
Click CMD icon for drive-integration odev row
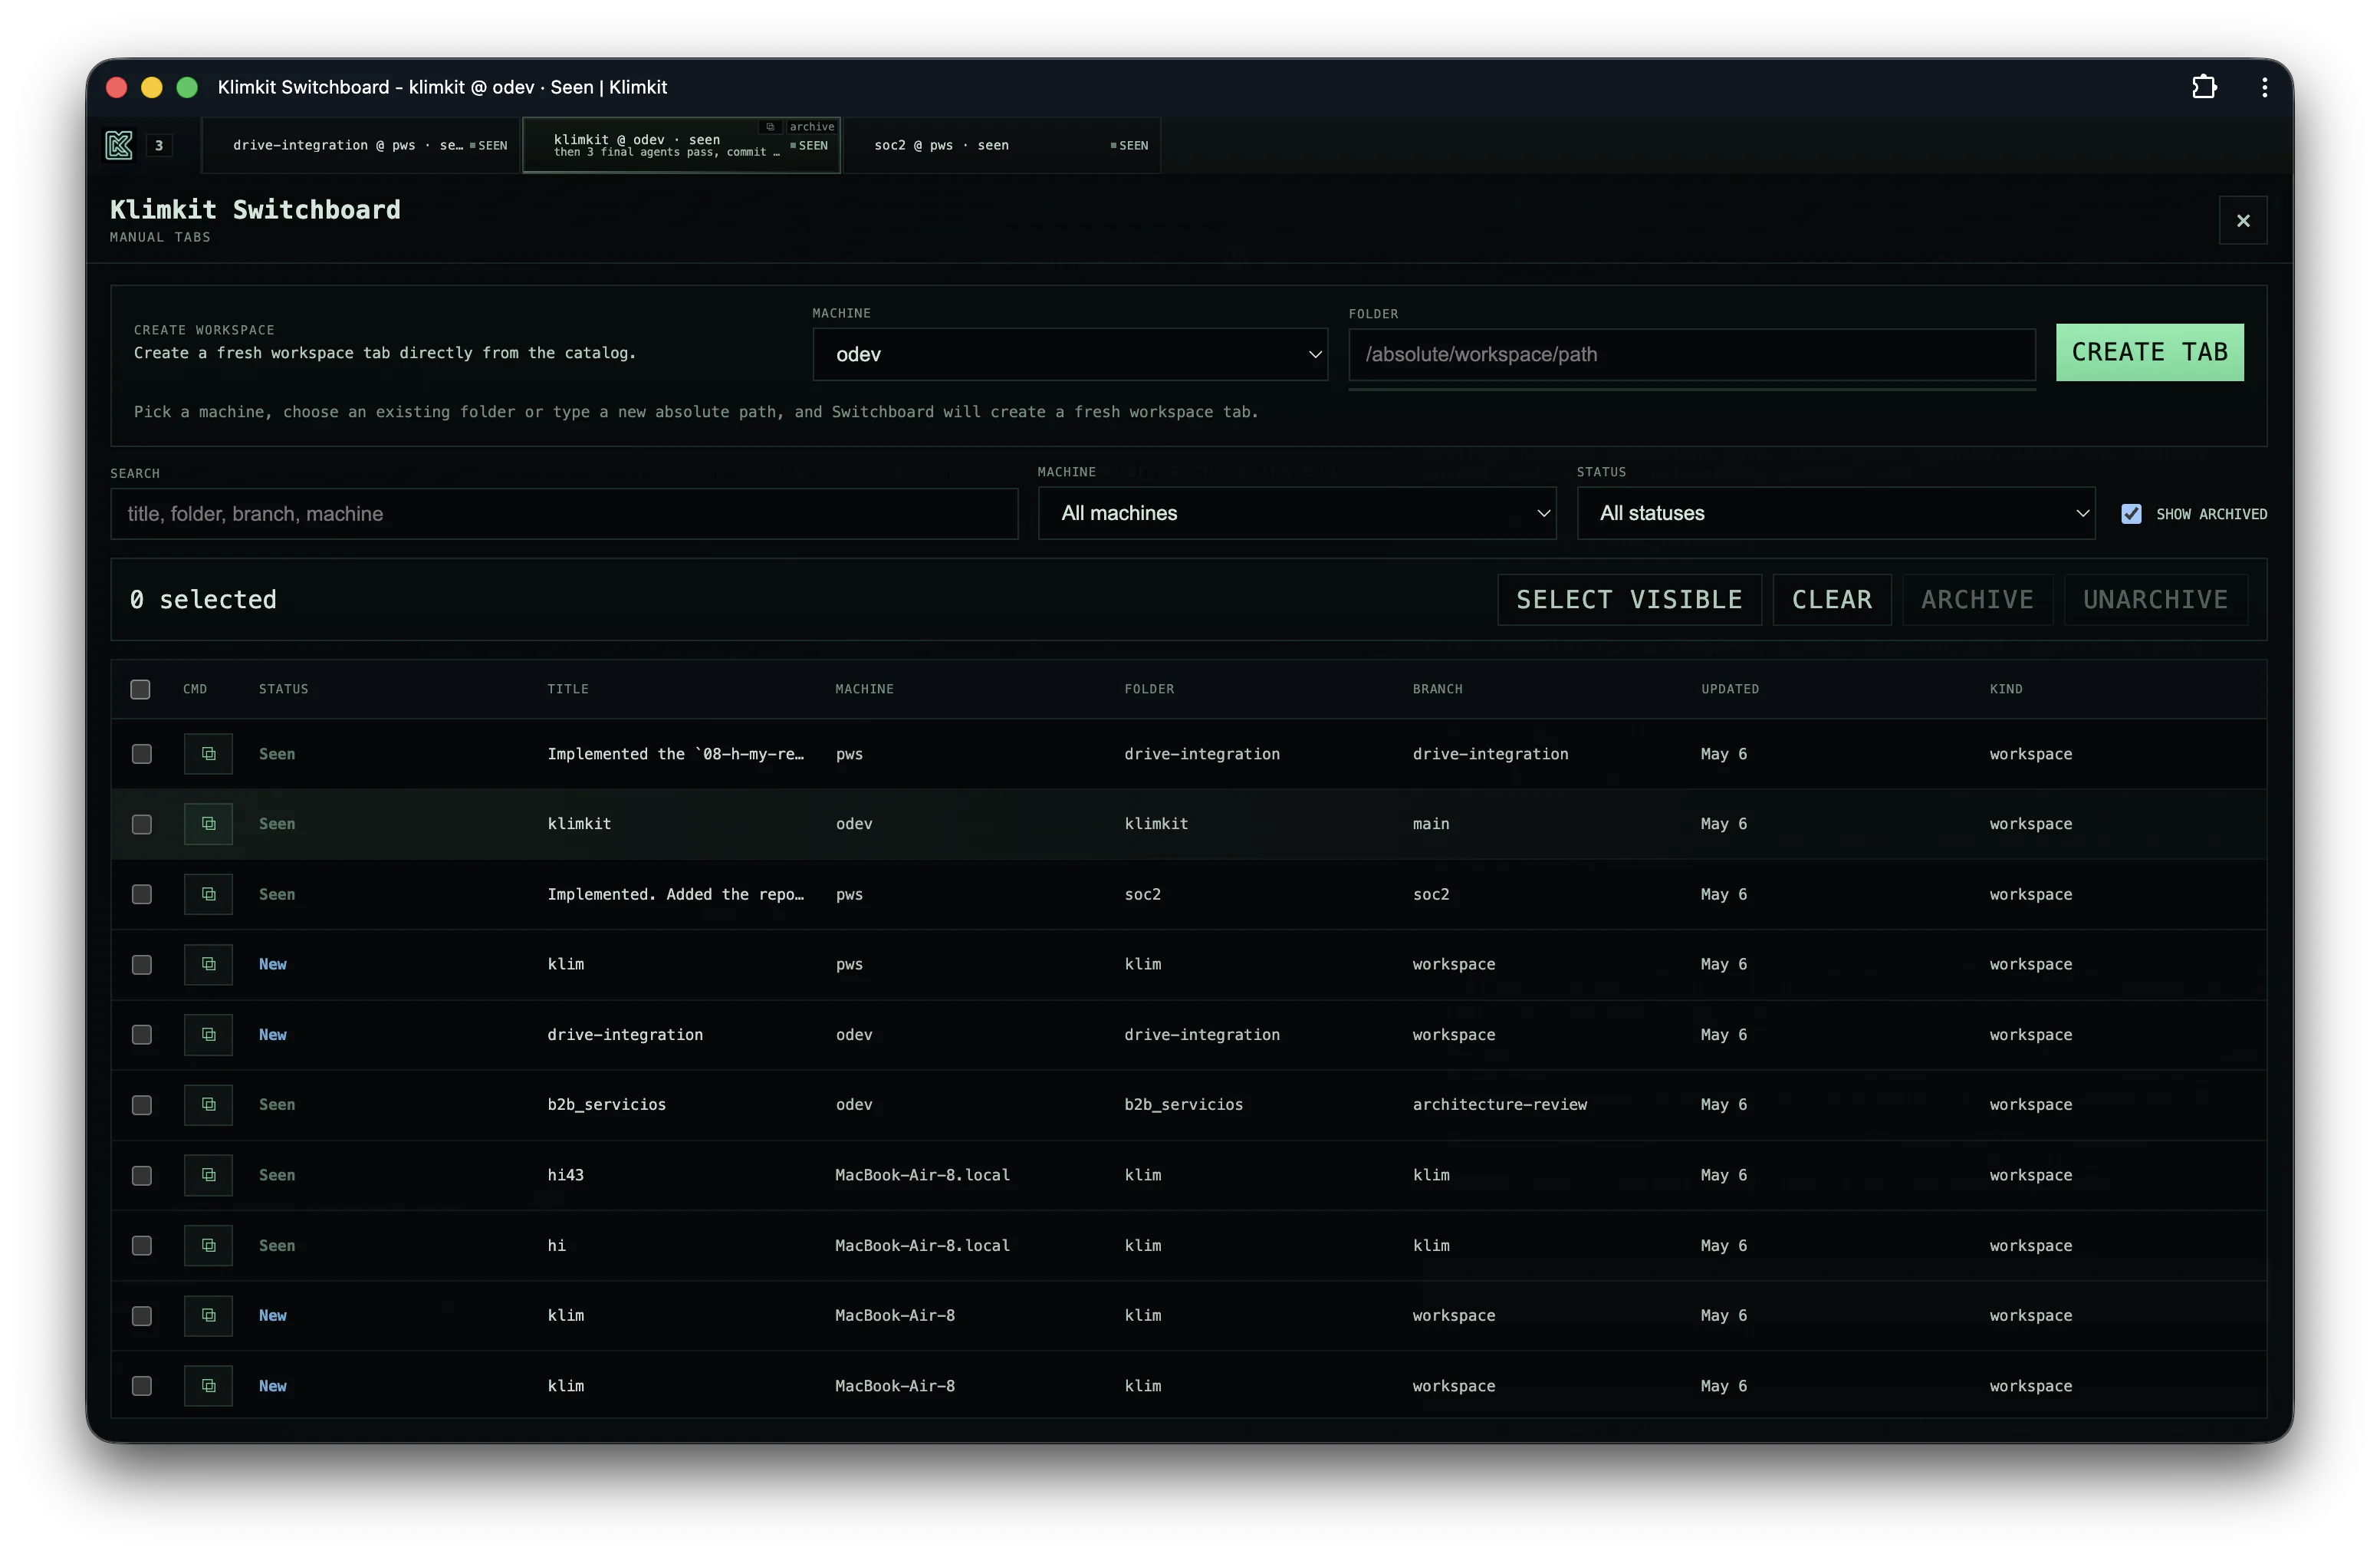[208, 1035]
